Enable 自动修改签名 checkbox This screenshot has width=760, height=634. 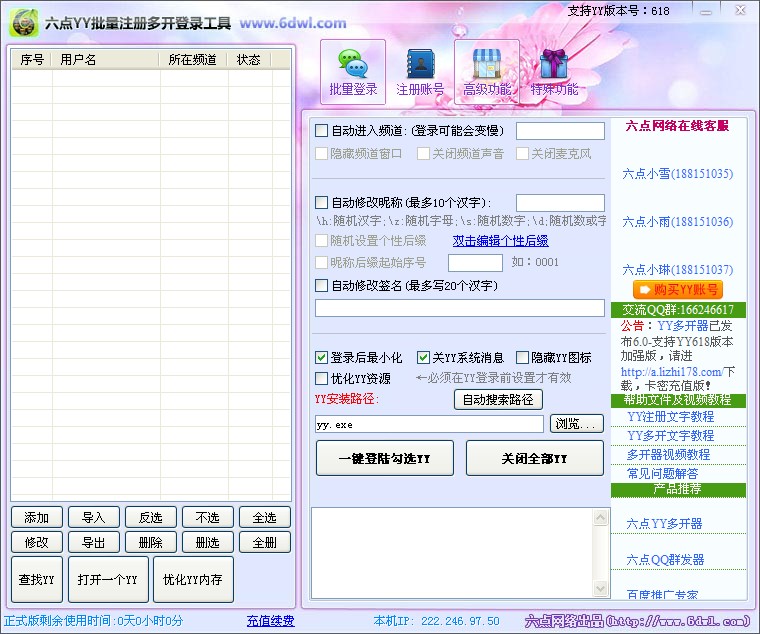(x=321, y=285)
